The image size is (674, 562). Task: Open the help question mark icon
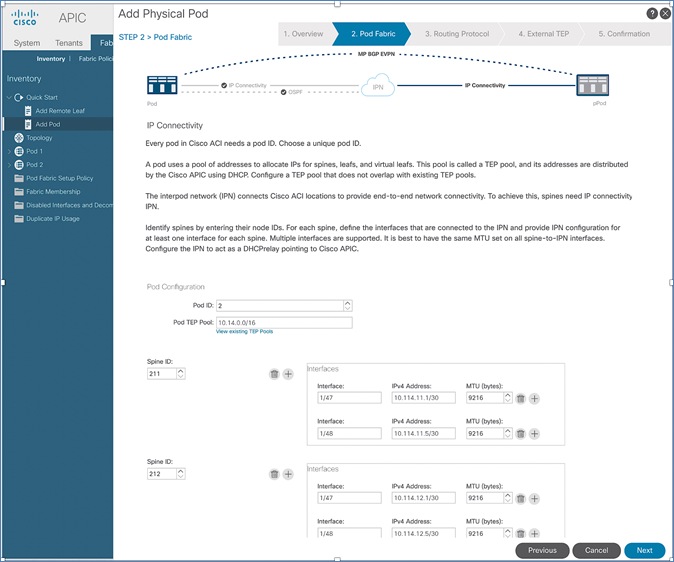click(652, 13)
